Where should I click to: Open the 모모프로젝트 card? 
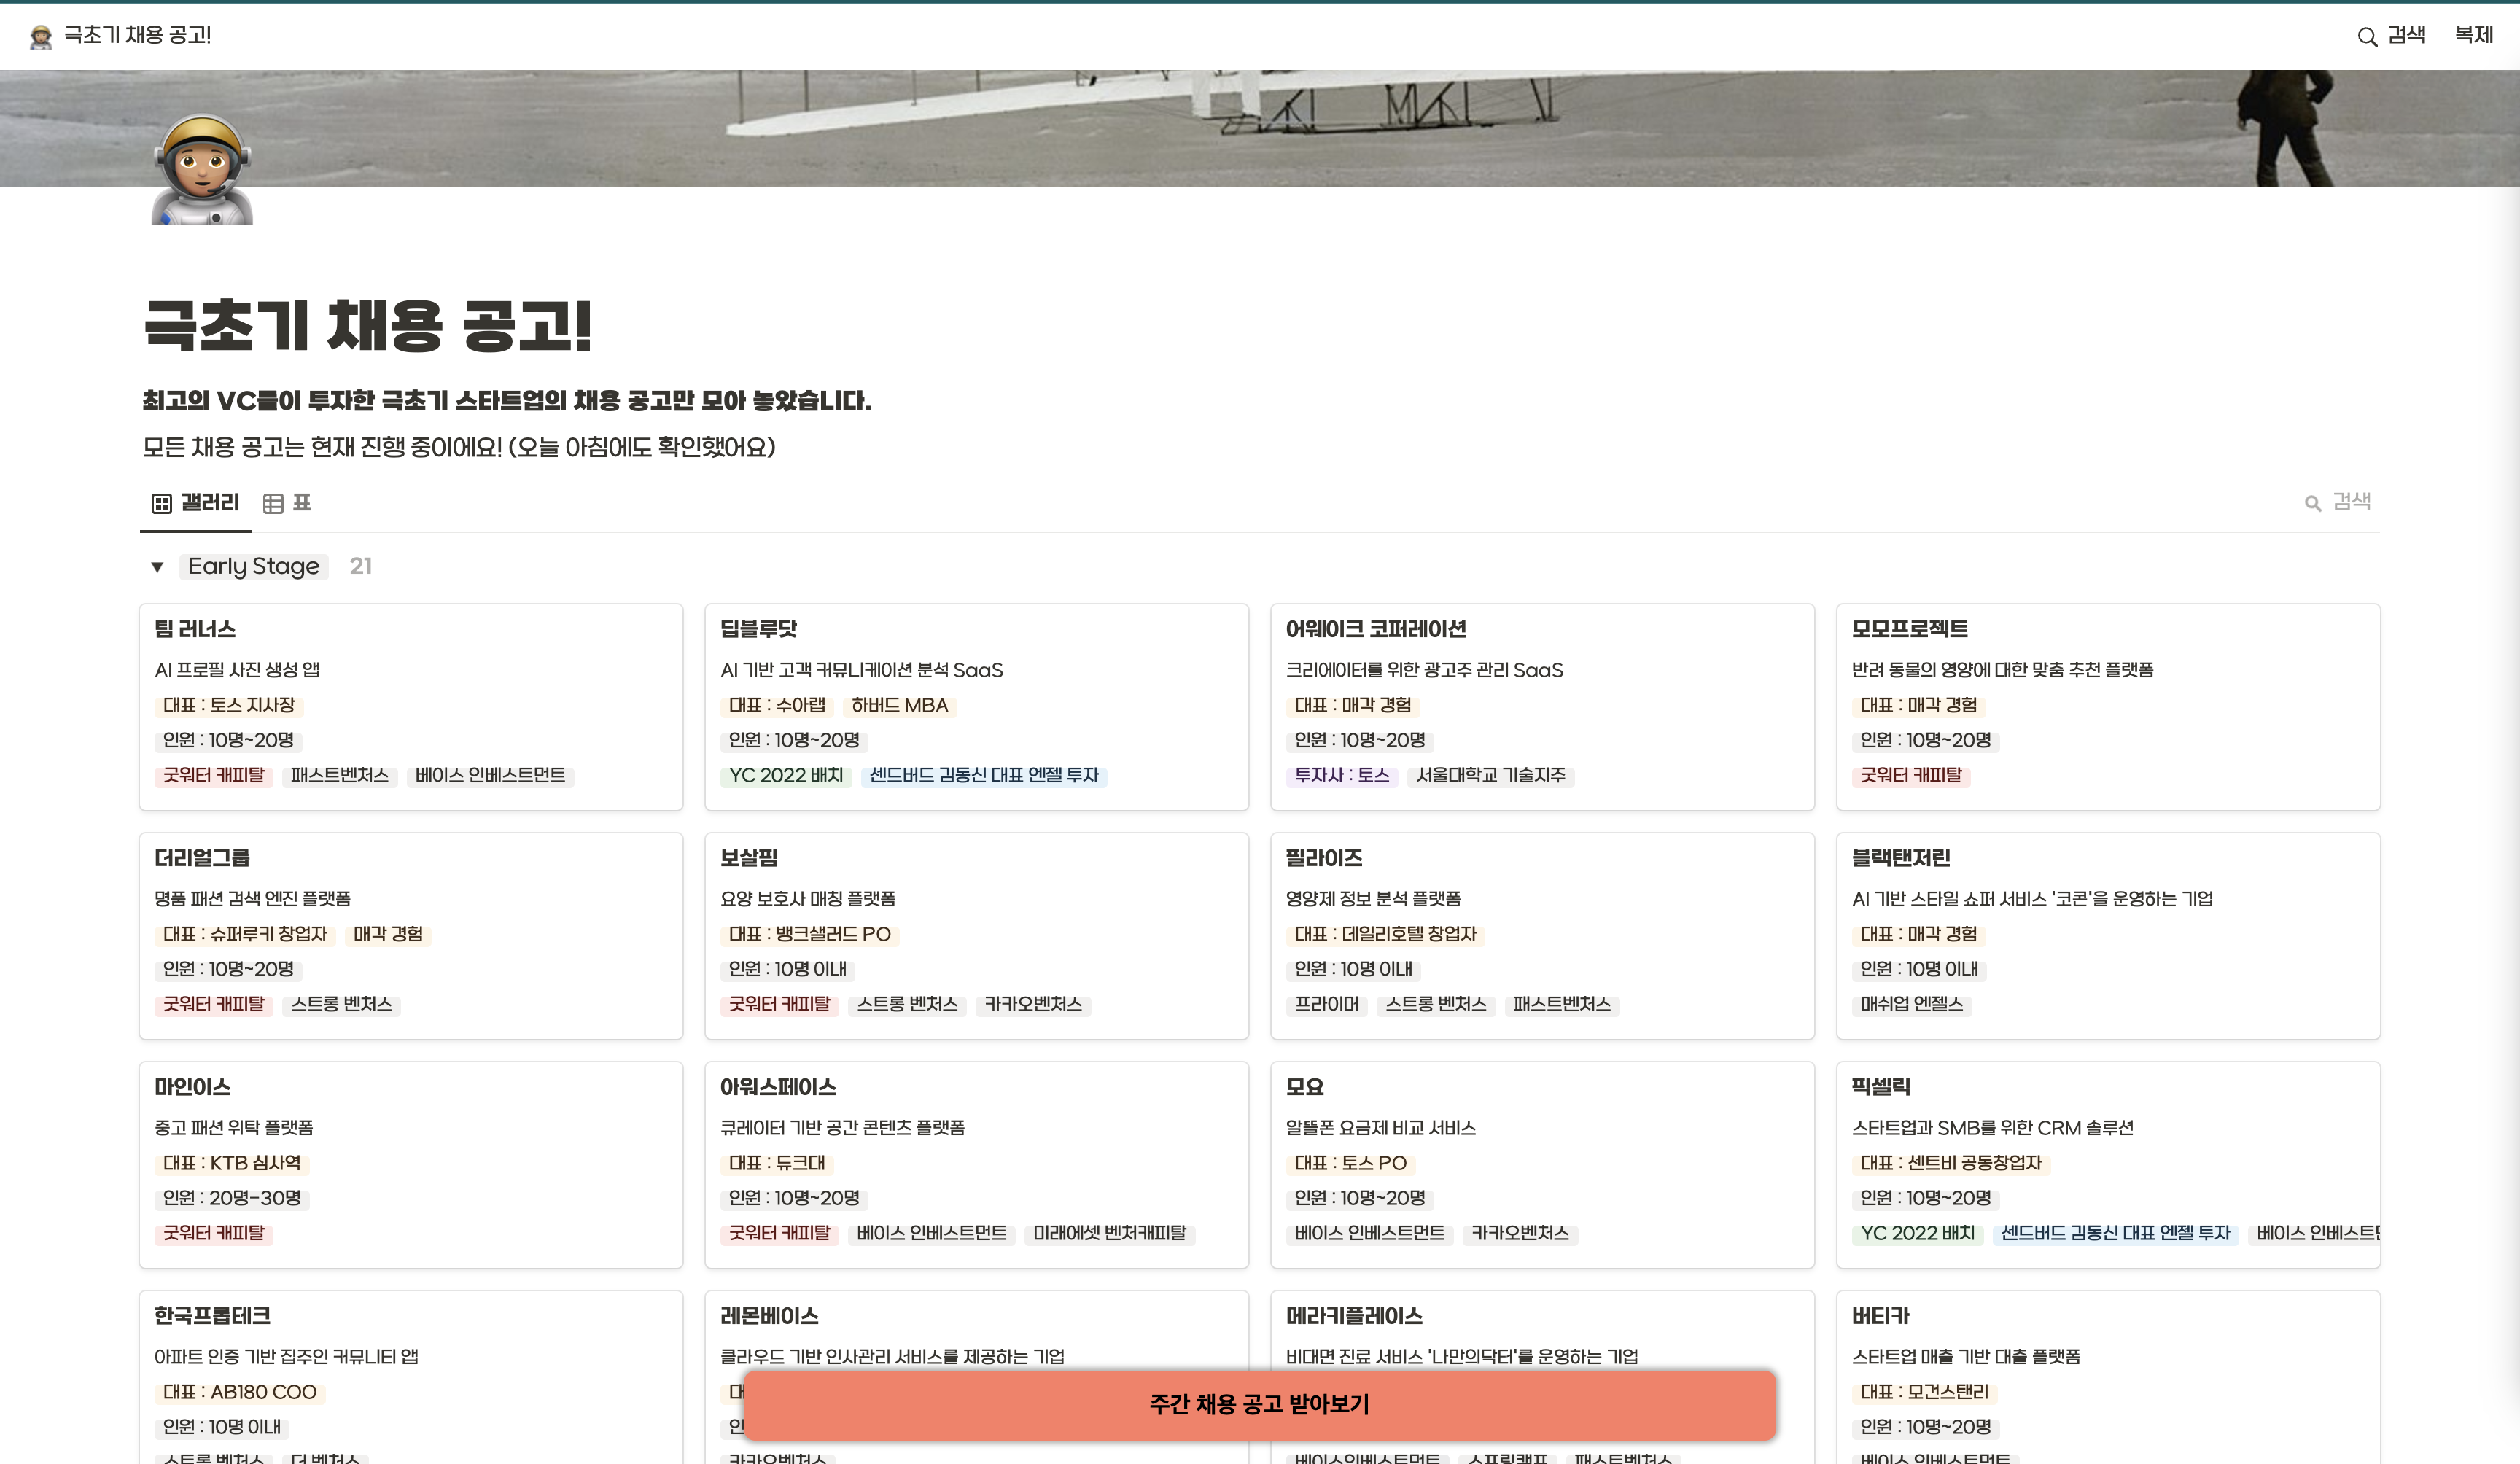click(x=2108, y=706)
